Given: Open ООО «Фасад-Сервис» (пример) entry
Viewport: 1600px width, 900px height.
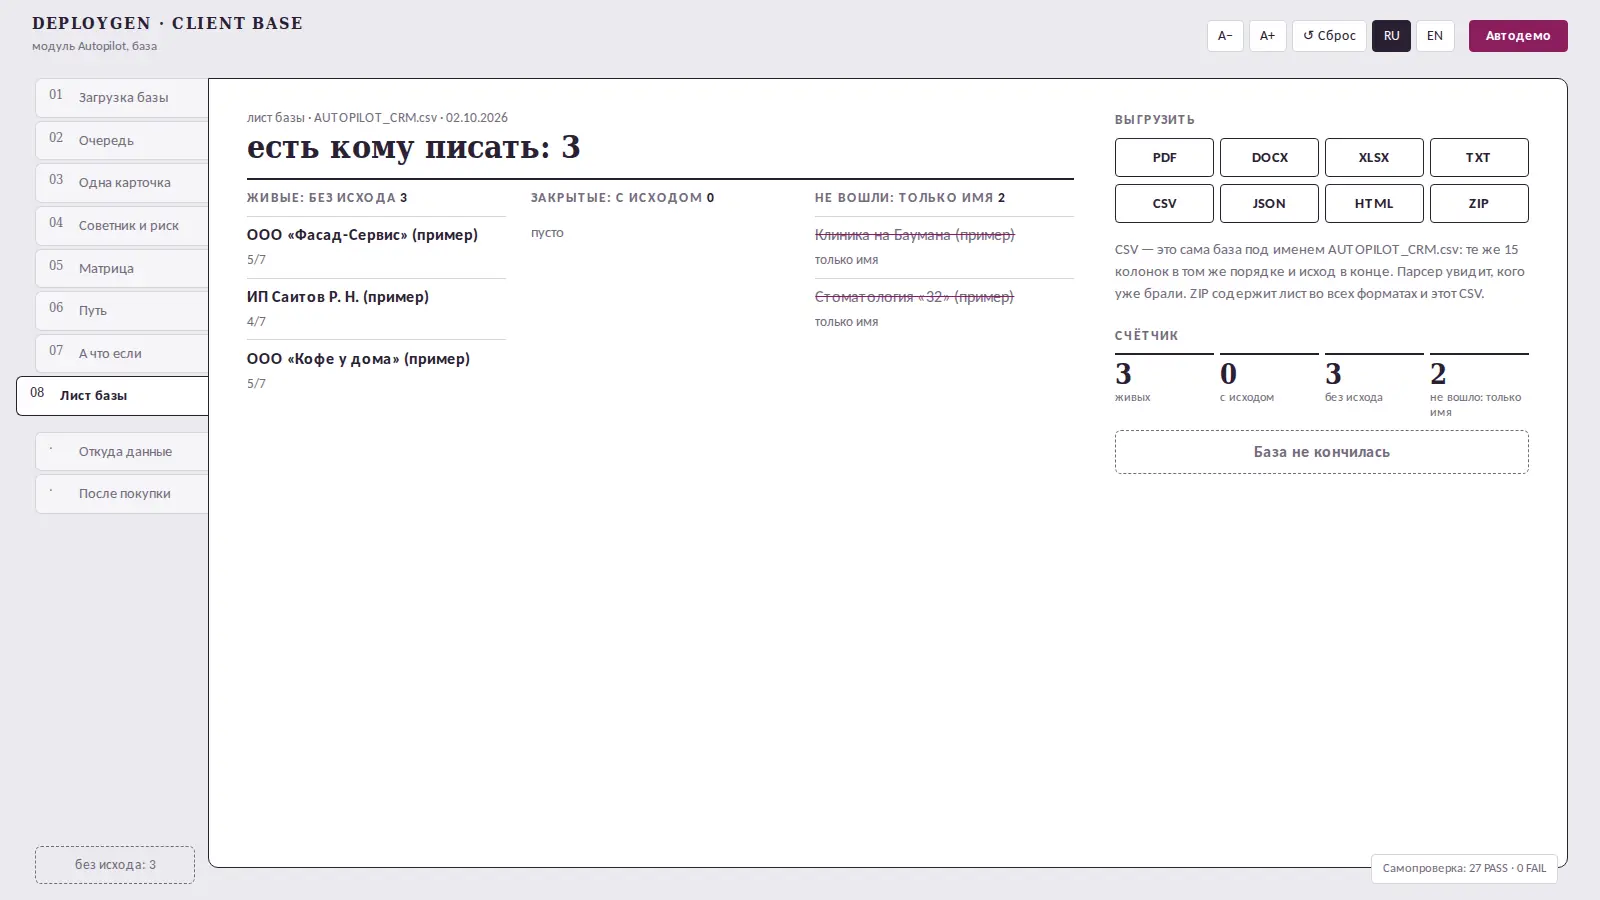Looking at the screenshot, I should [362, 235].
